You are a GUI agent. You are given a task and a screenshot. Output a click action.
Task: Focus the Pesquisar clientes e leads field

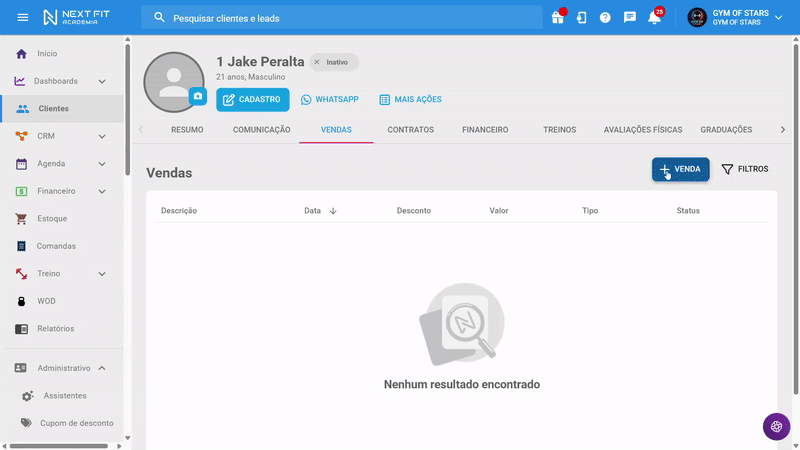coord(342,18)
